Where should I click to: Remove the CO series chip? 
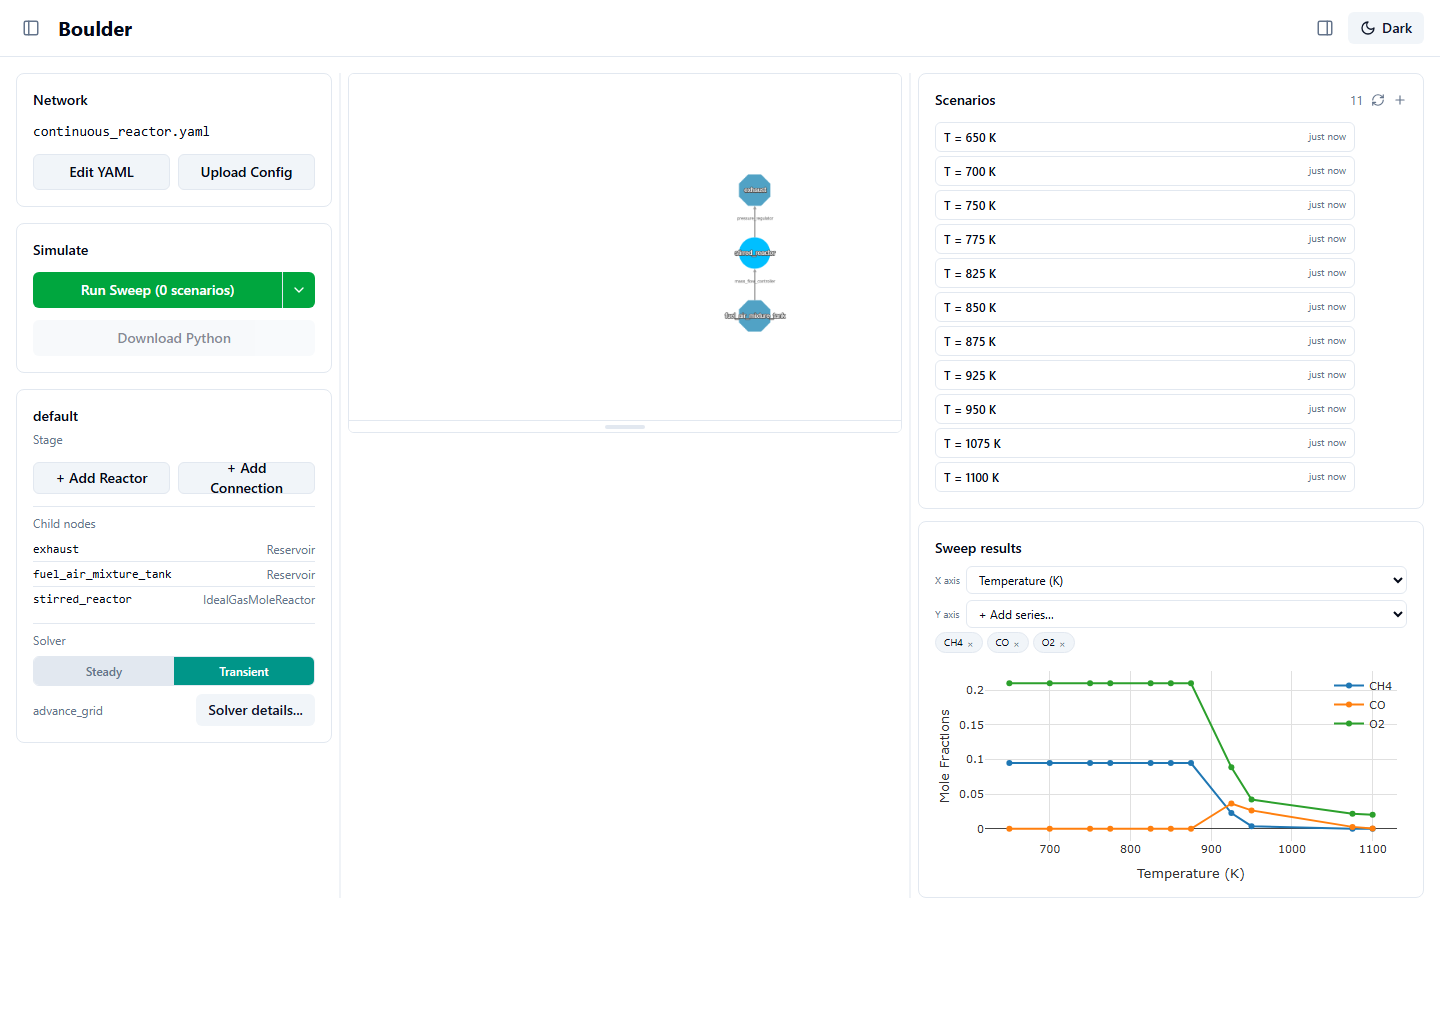[x=1016, y=644]
